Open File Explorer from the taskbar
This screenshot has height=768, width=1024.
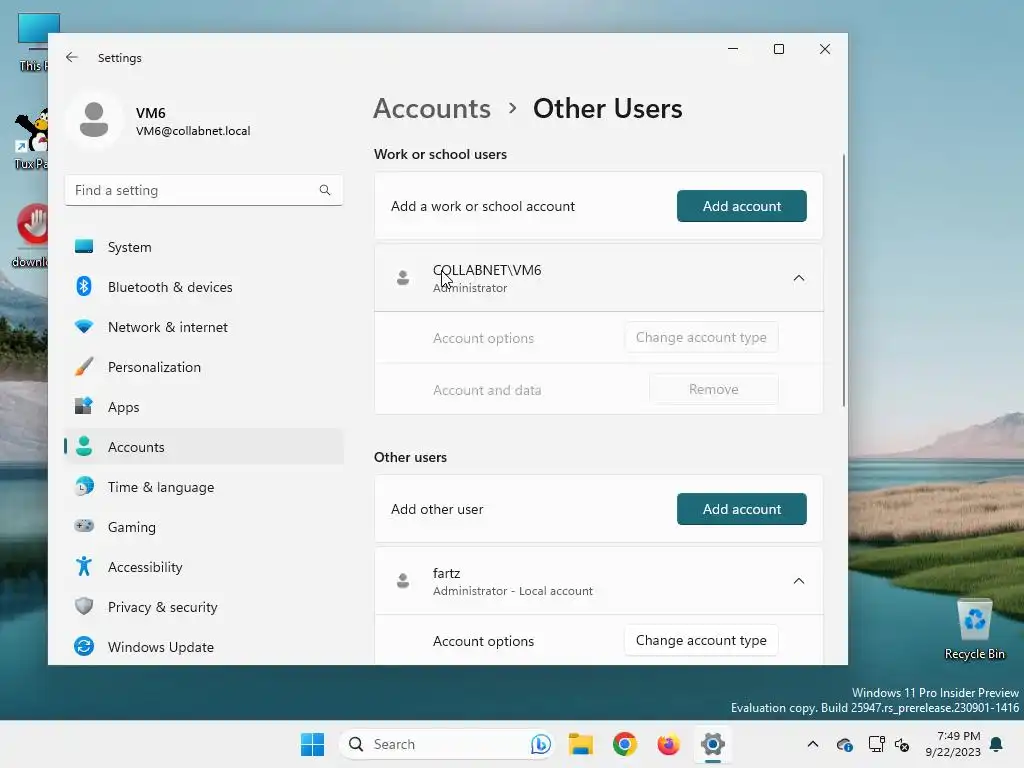coord(581,744)
